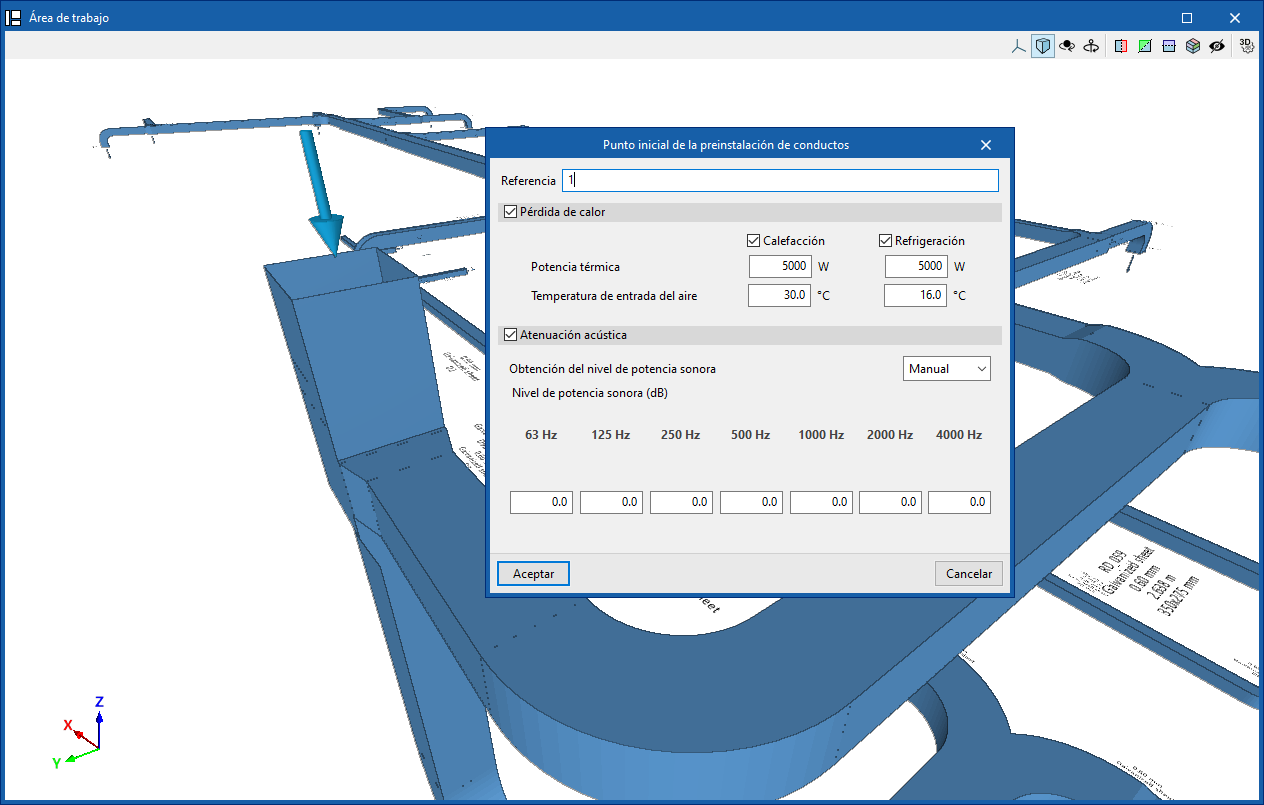
Task: Click the red-blue vertical section plane icon
Action: [x=1120, y=46]
